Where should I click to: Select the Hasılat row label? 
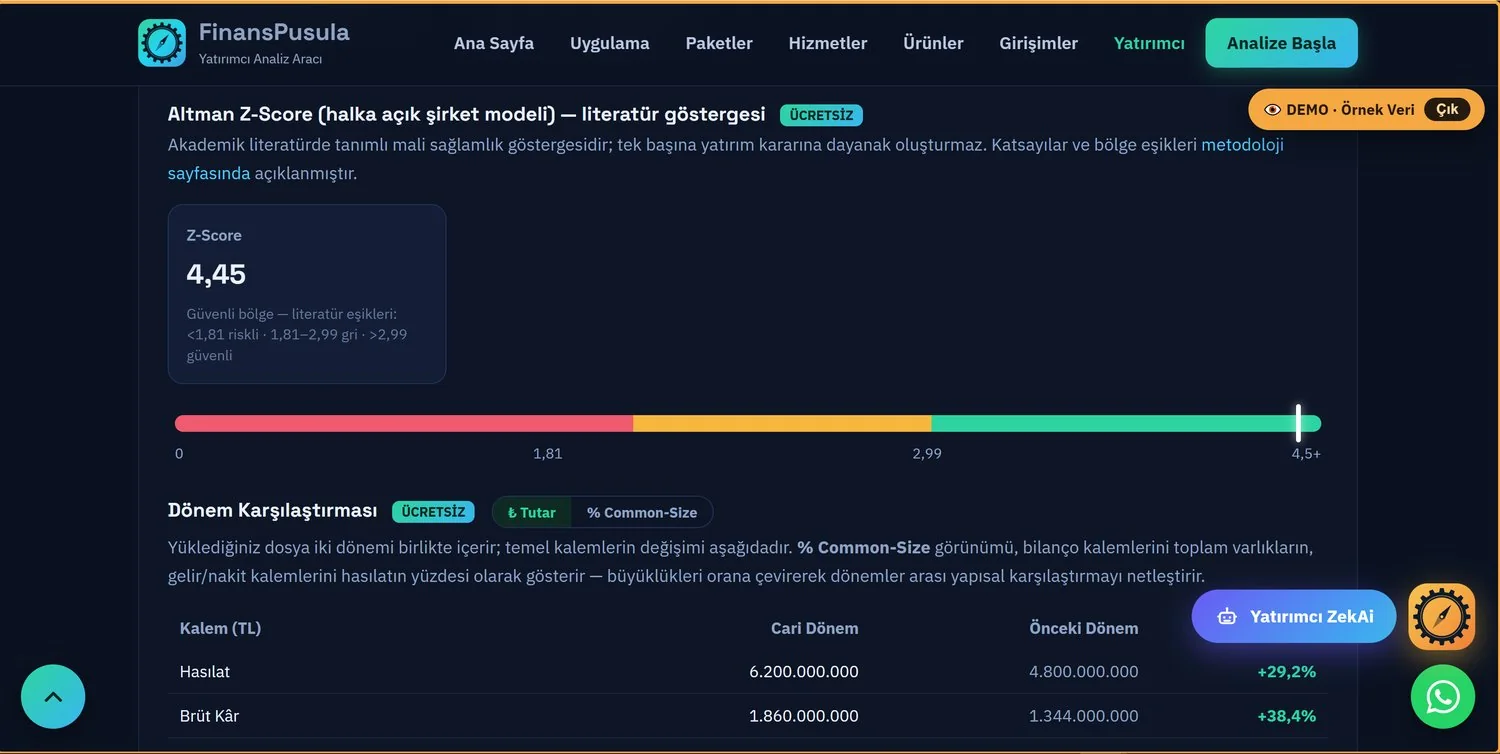(x=205, y=672)
